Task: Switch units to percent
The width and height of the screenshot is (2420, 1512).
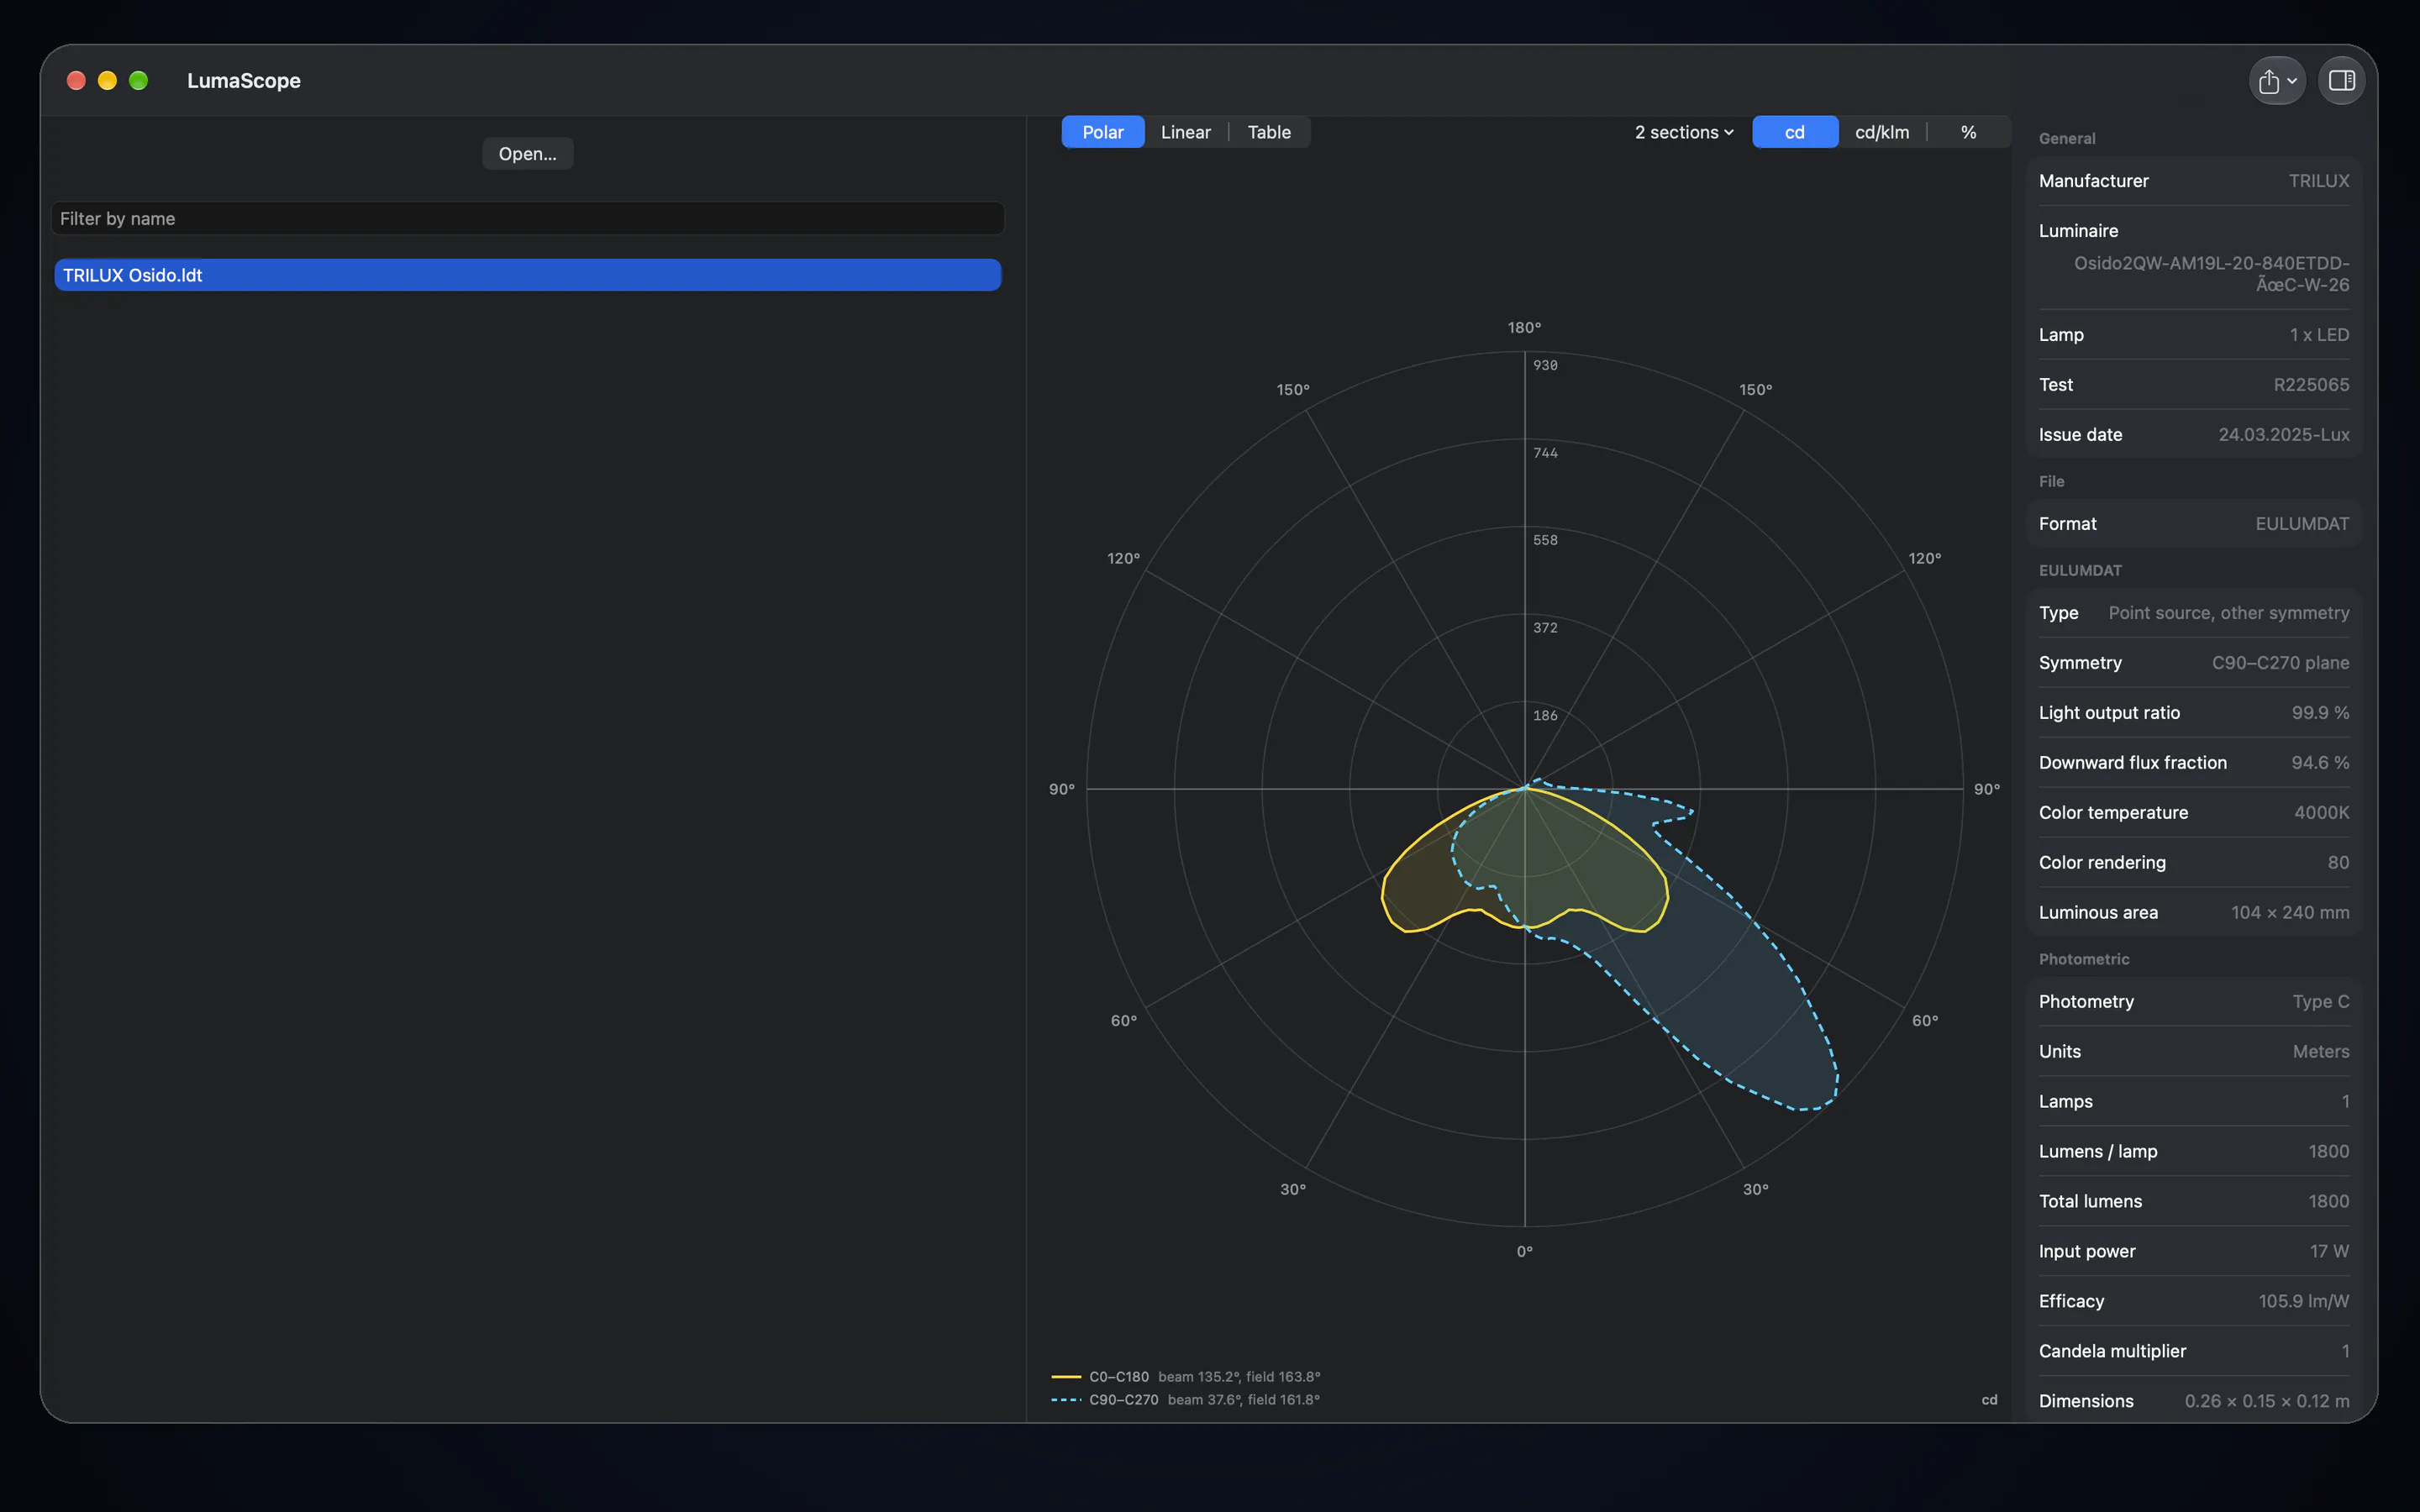Action: coord(1968,132)
